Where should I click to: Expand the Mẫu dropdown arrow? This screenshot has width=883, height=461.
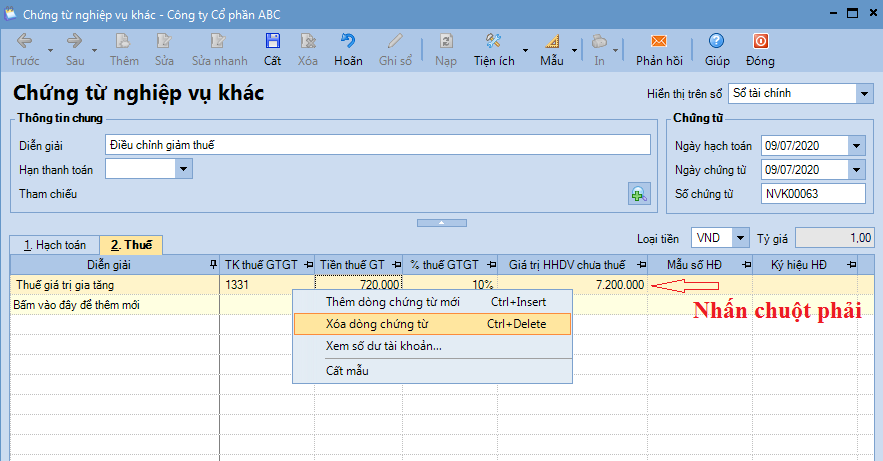574,50
